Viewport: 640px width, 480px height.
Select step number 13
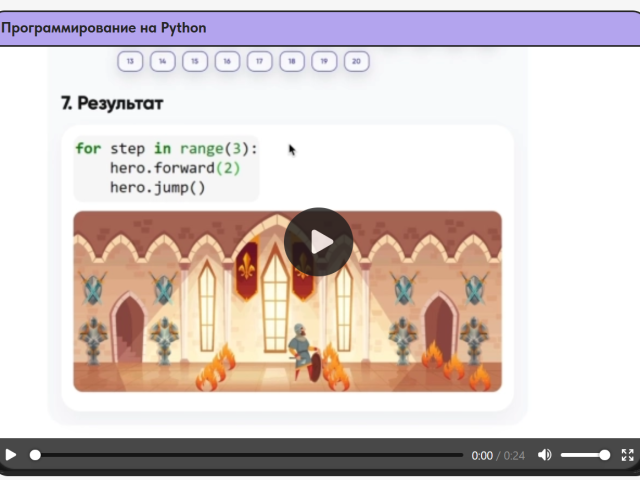point(131,62)
